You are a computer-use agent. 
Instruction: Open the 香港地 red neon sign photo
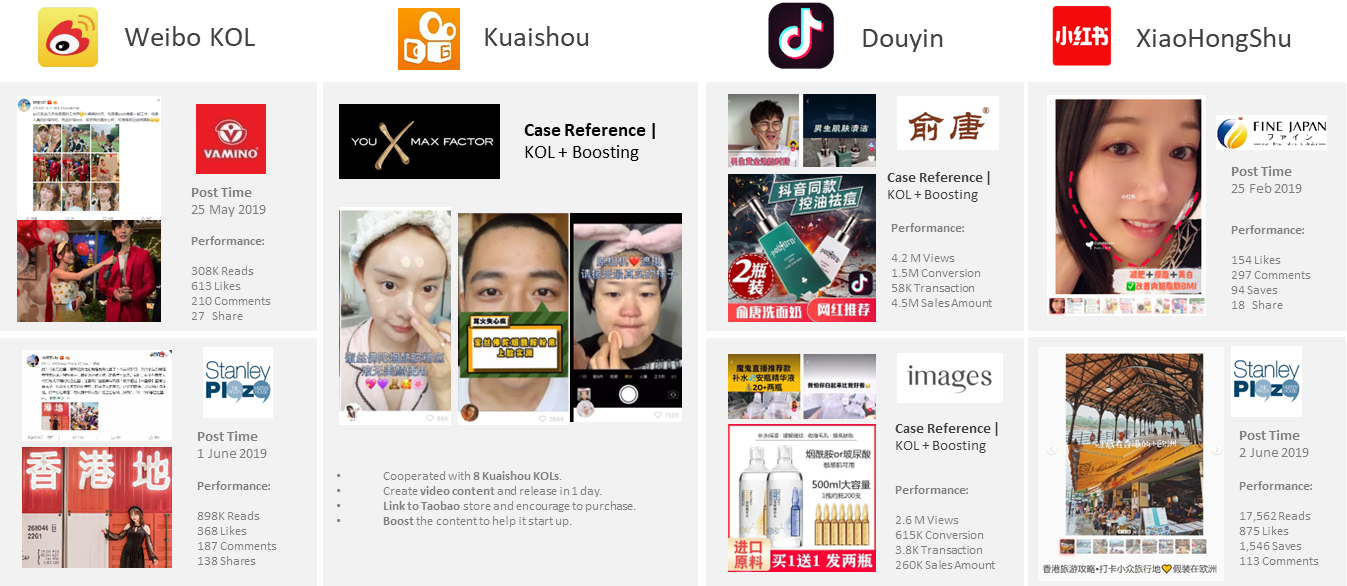[97, 508]
